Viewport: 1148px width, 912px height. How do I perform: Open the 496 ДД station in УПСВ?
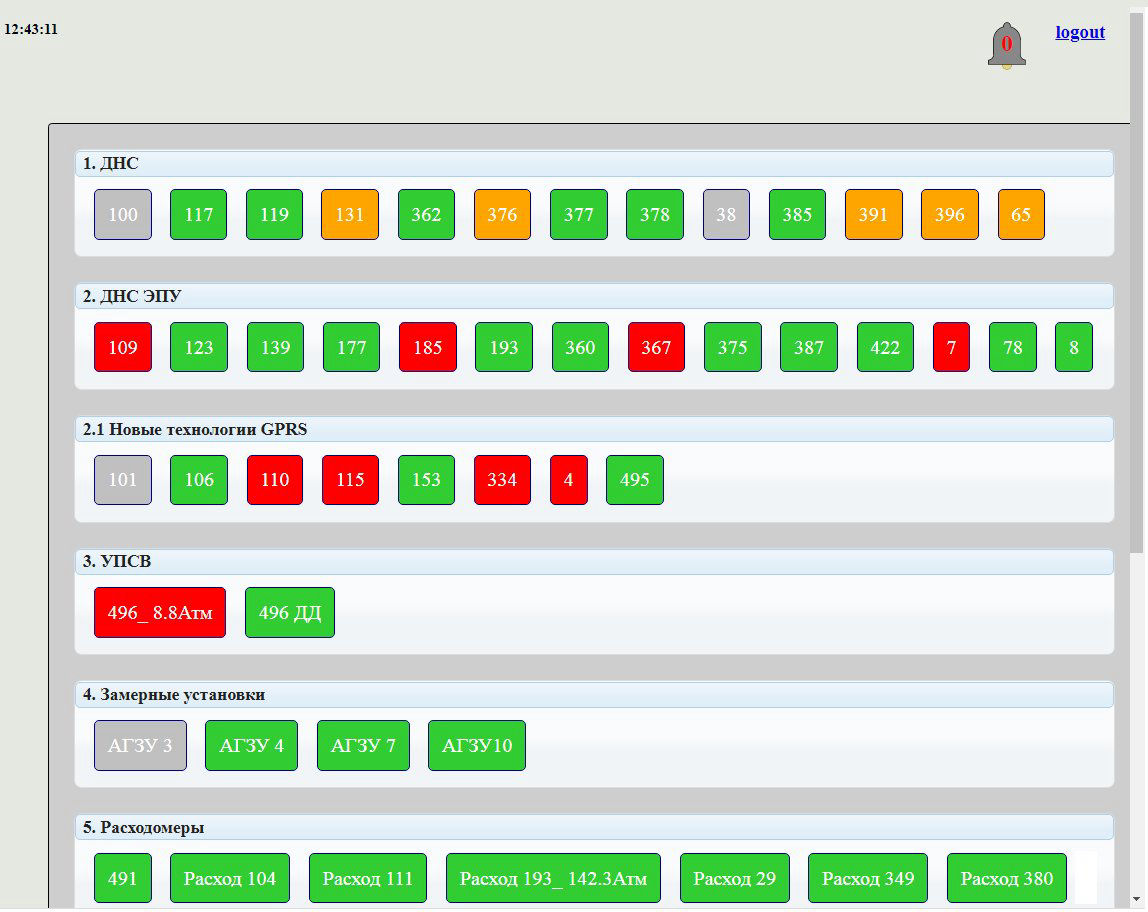point(289,612)
